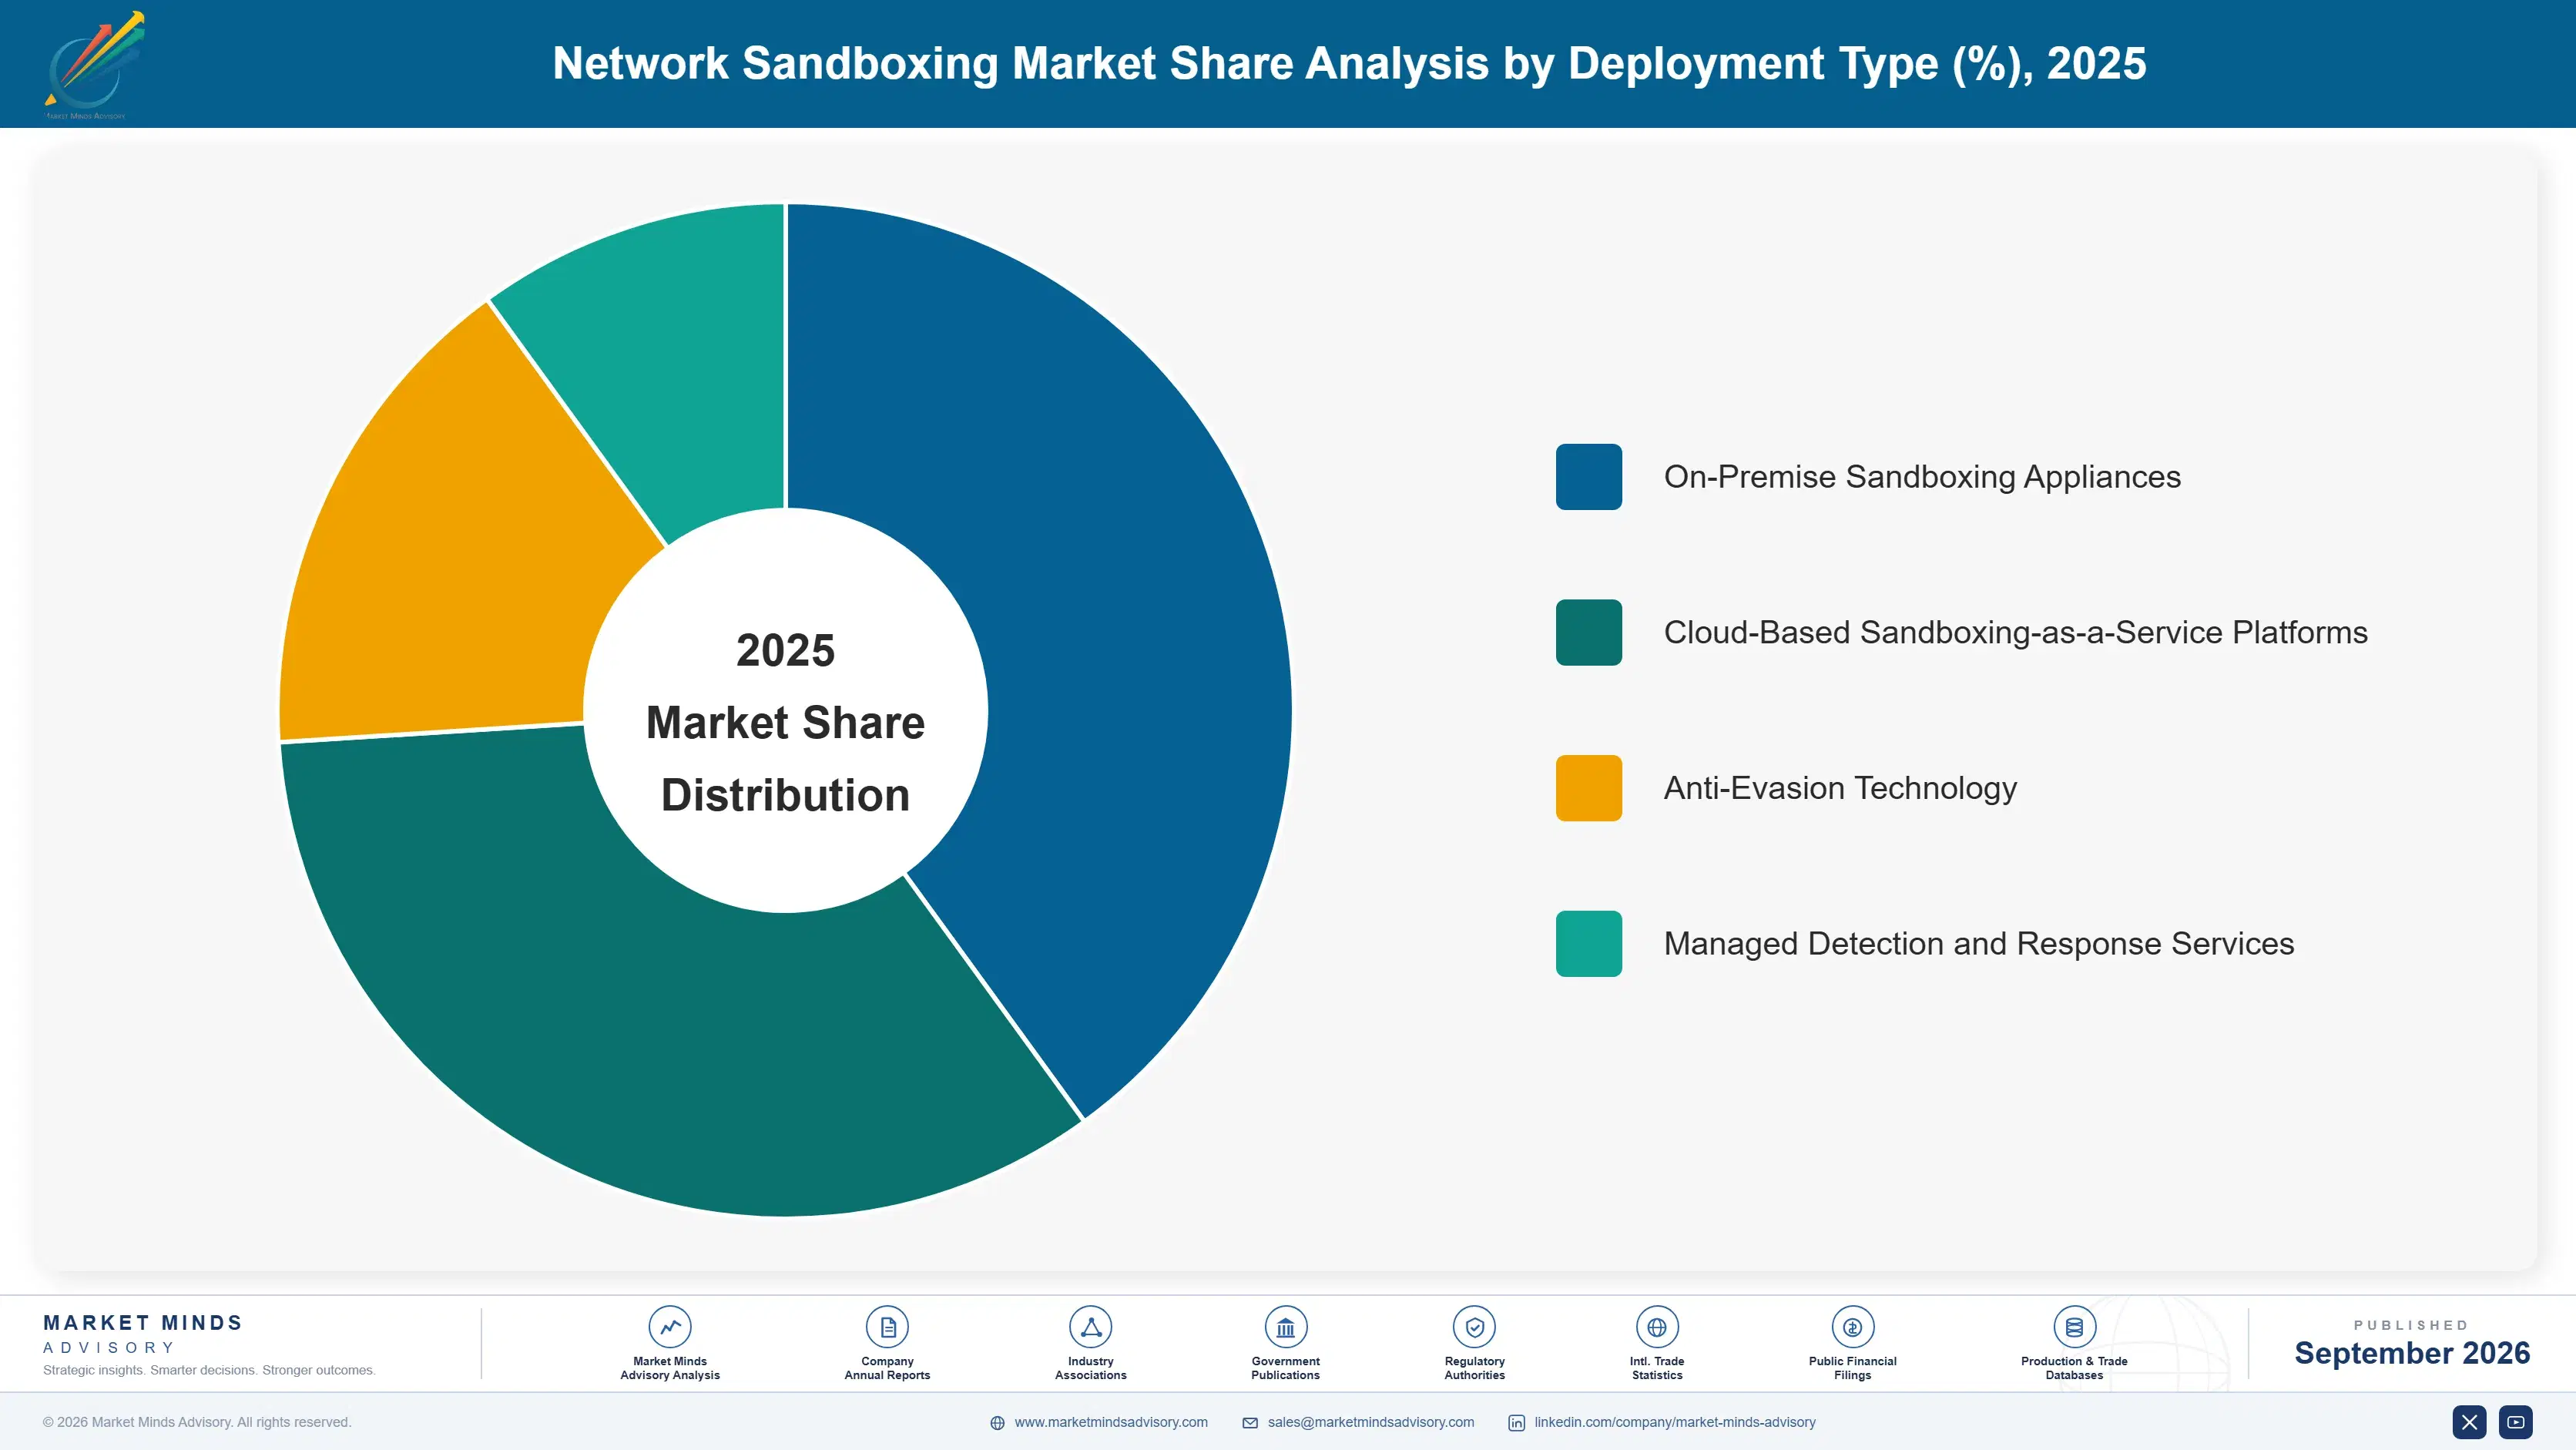2576x1450 pixels.
Task: Click the copyright notice text
Action: click(x=197, y=1422)
